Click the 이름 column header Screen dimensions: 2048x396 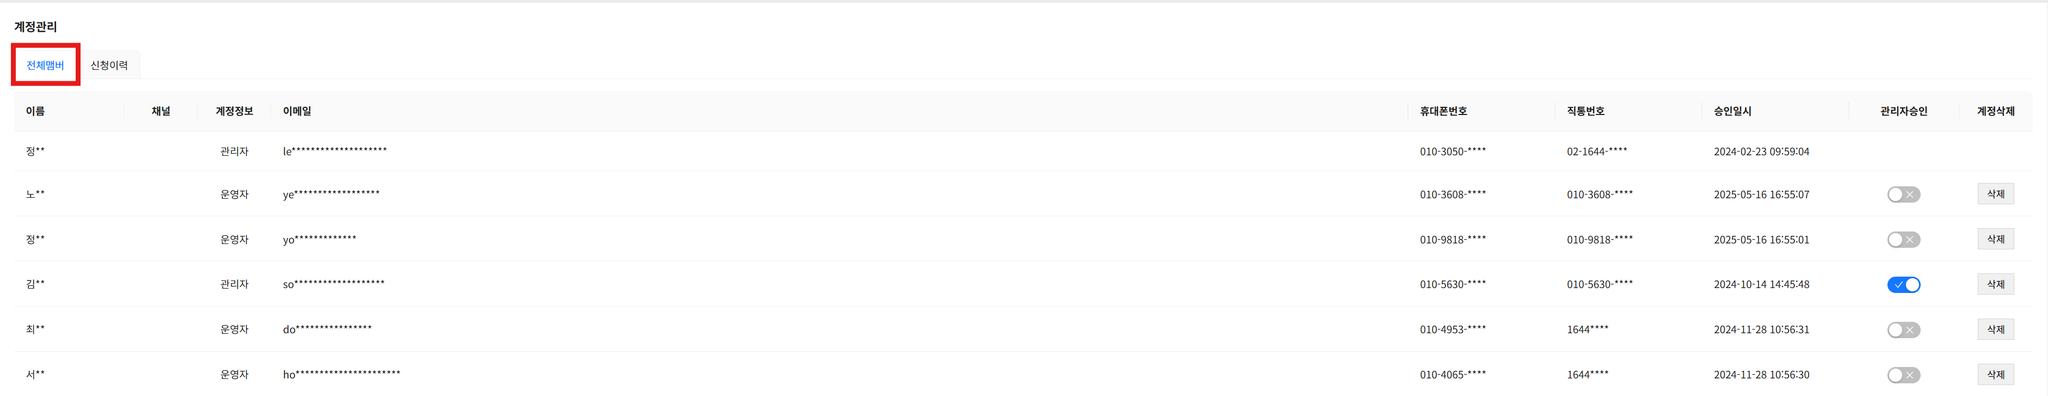[35, 111]
